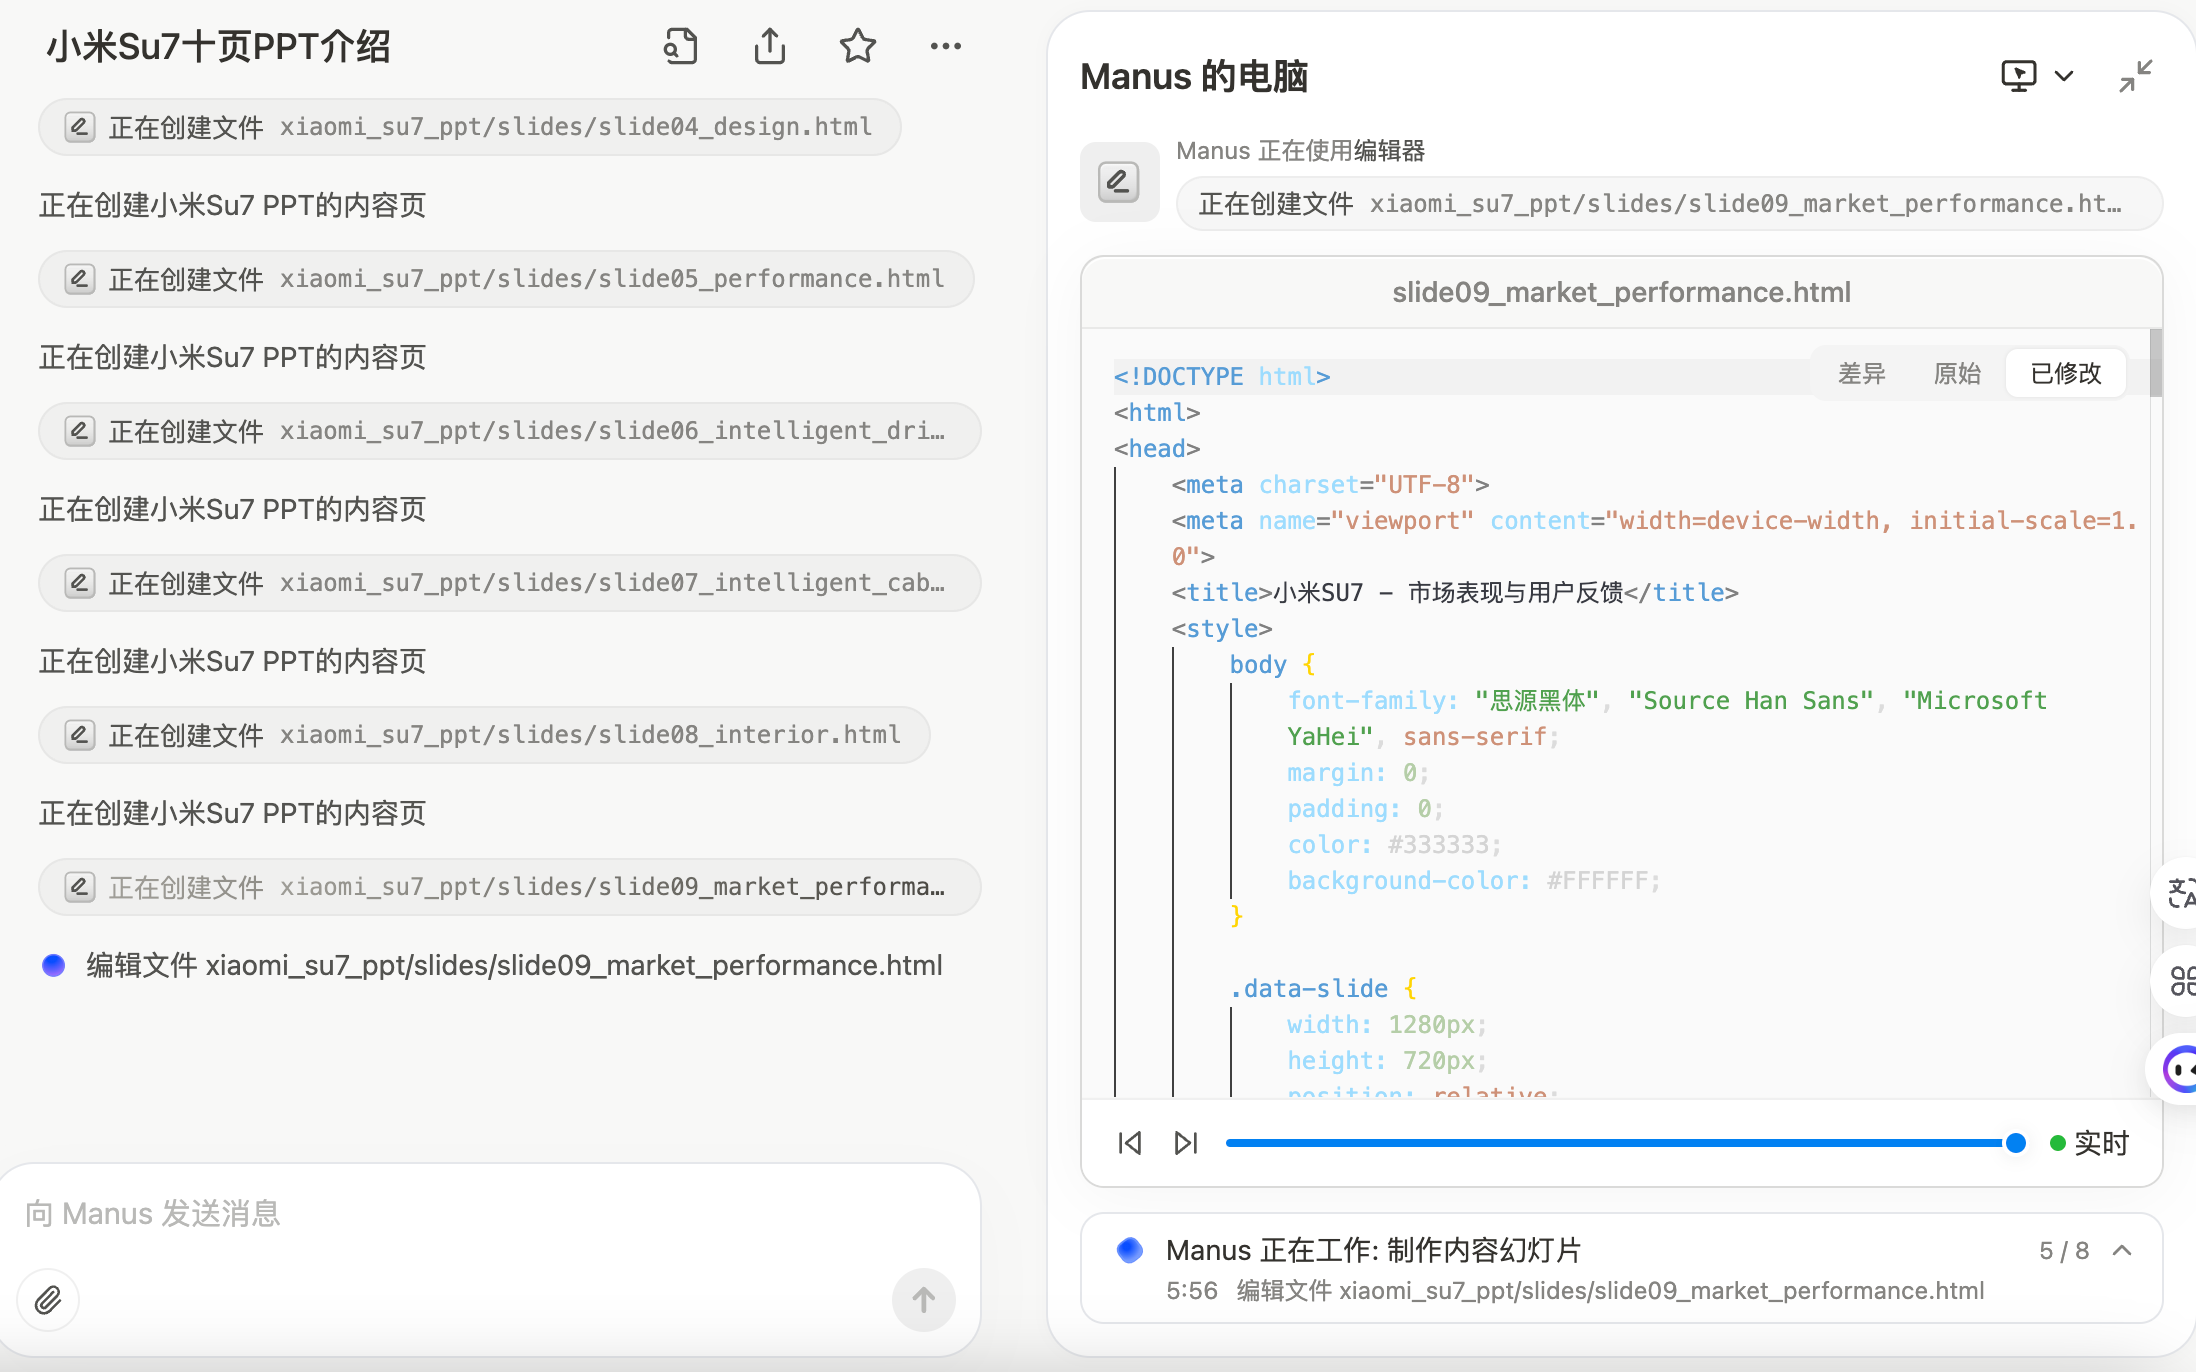
Task: Switch to the 原始 original tab
Action: 1957,374
